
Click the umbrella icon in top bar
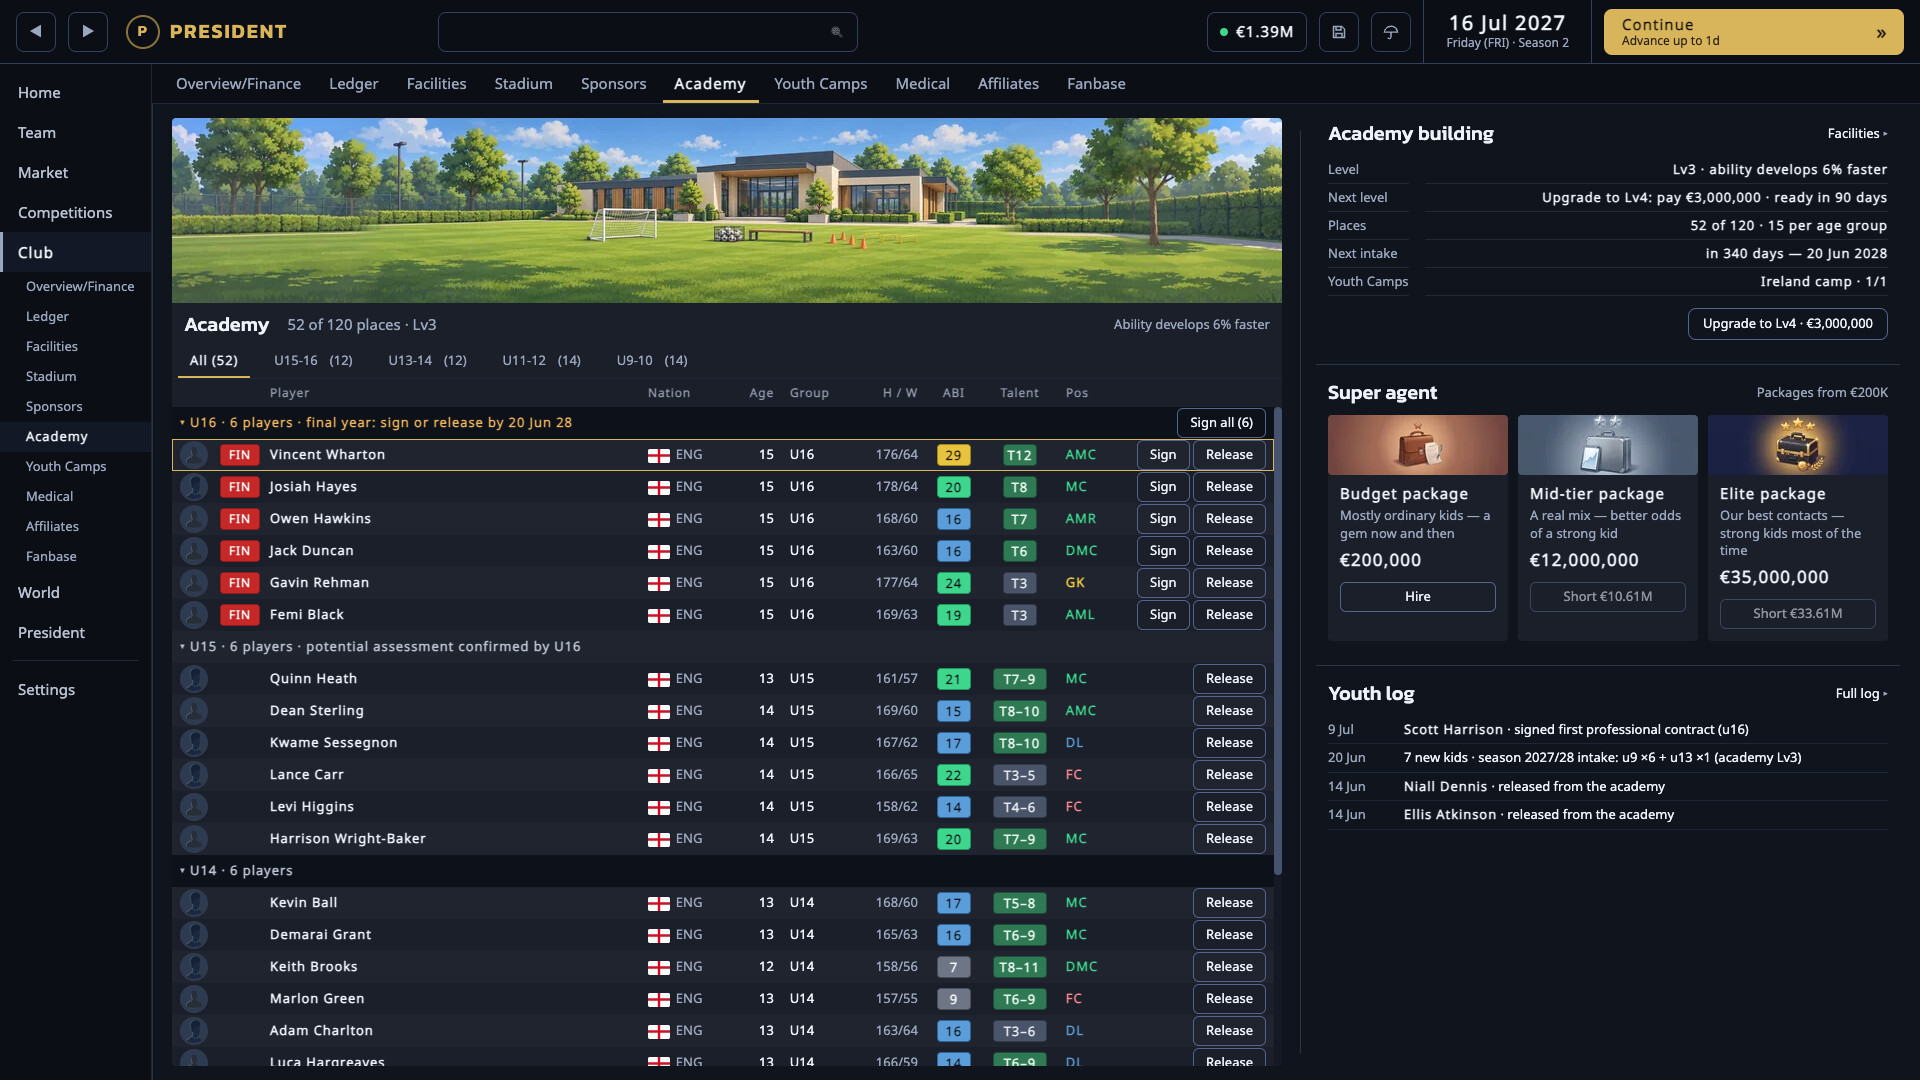tap(1391, 32)
